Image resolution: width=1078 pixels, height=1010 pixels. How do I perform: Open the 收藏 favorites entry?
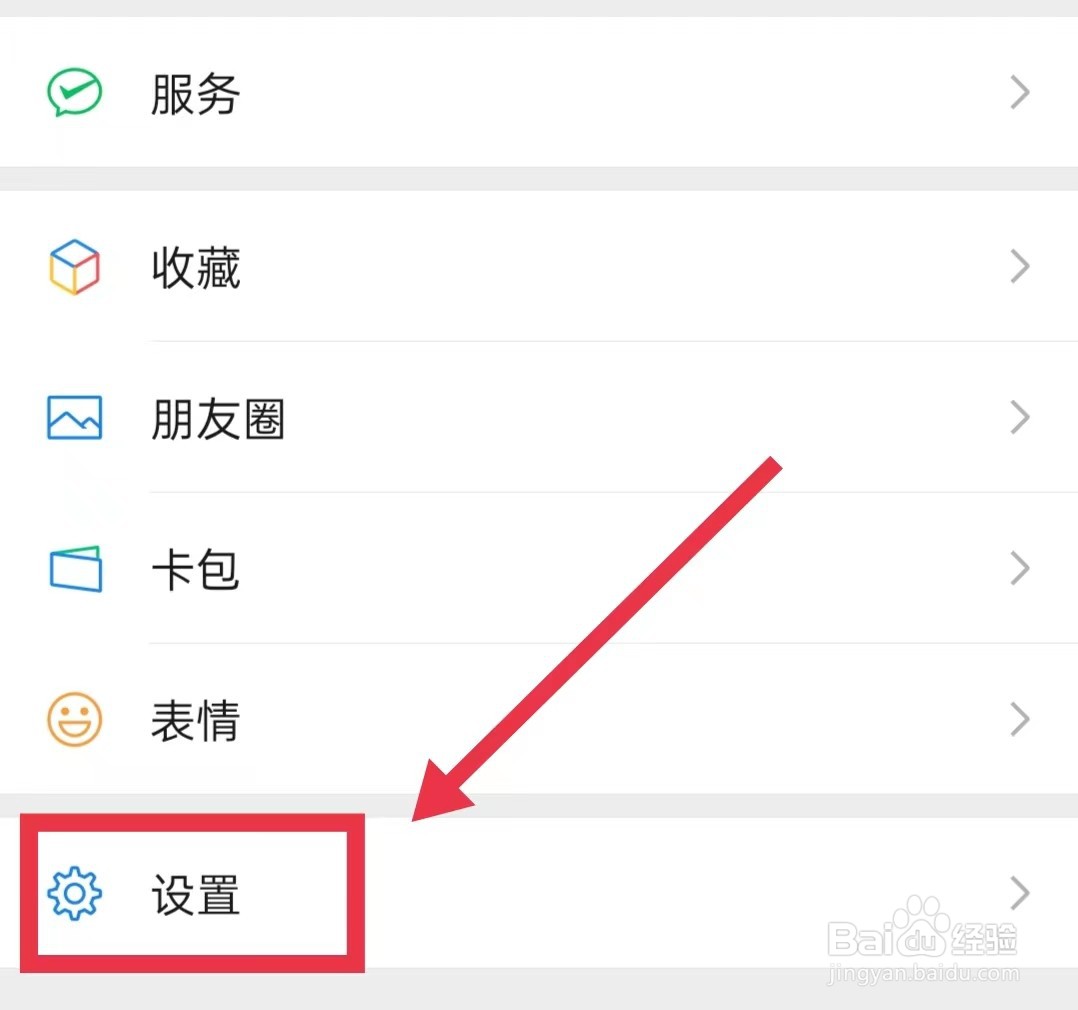point(539,267)
